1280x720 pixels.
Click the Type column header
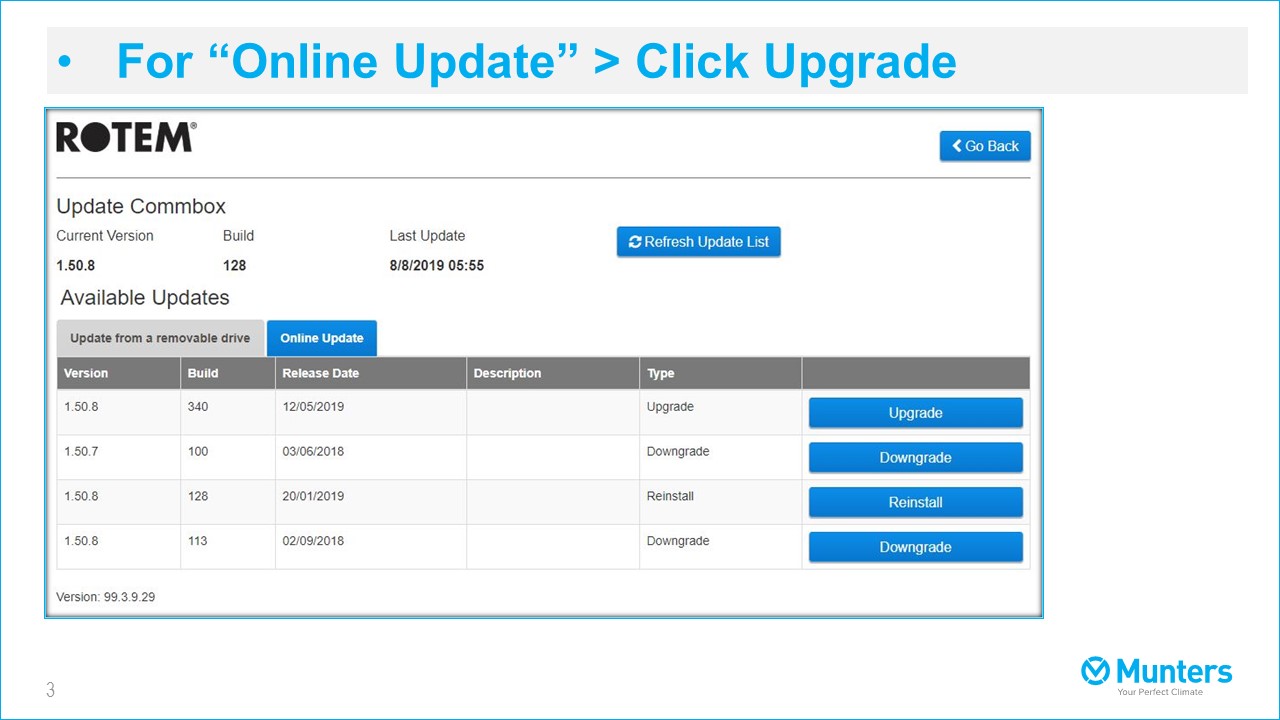coord(660,373)
